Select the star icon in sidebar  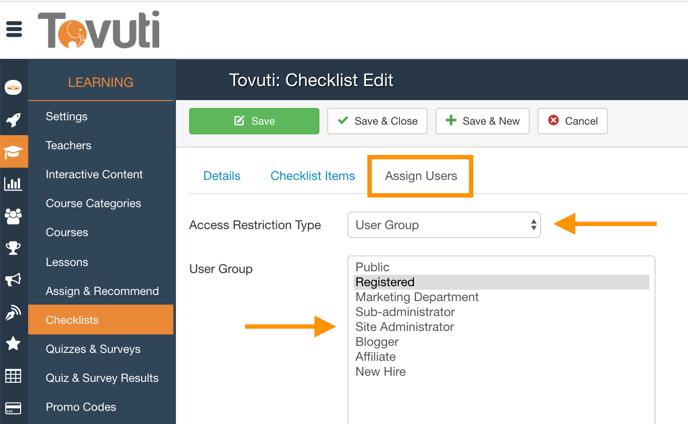click(x=13, y=344)
